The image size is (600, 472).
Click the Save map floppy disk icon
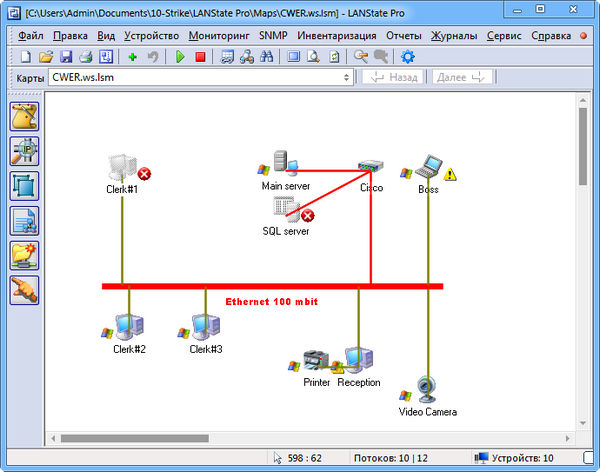[66, 57]
